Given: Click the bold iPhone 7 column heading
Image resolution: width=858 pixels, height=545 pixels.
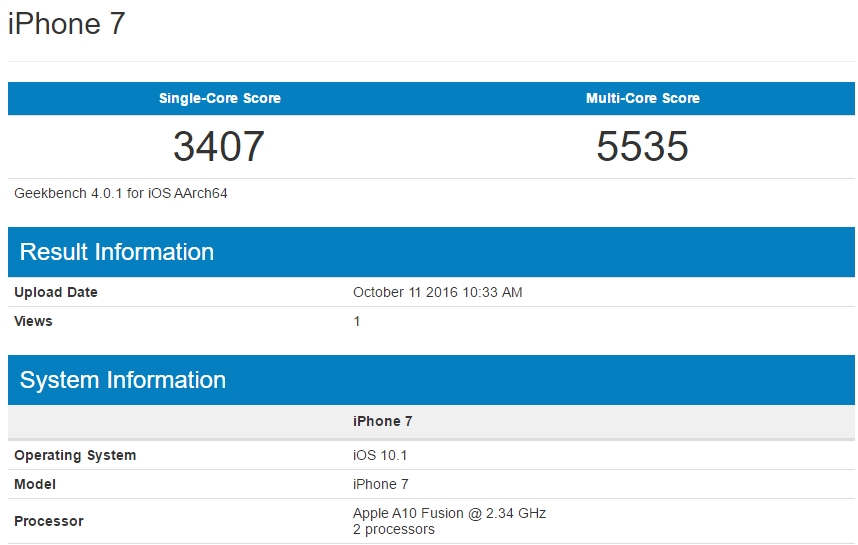Looking at the screenshot, I should pyautogui.click(x=382, y=421).
